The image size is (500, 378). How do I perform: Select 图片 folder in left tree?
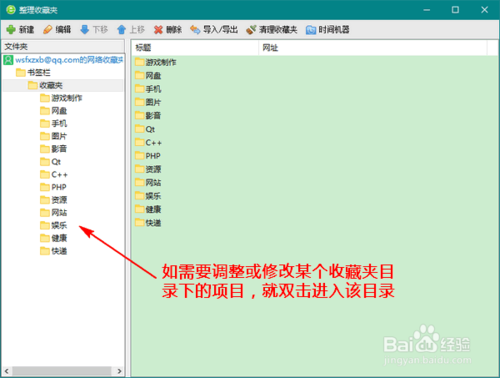tap(53, 136)
